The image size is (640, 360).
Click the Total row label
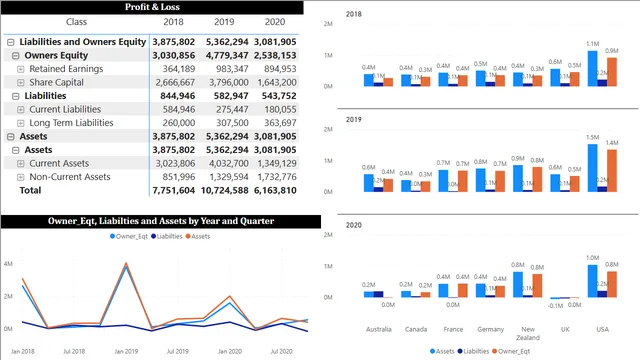(30, 190)
